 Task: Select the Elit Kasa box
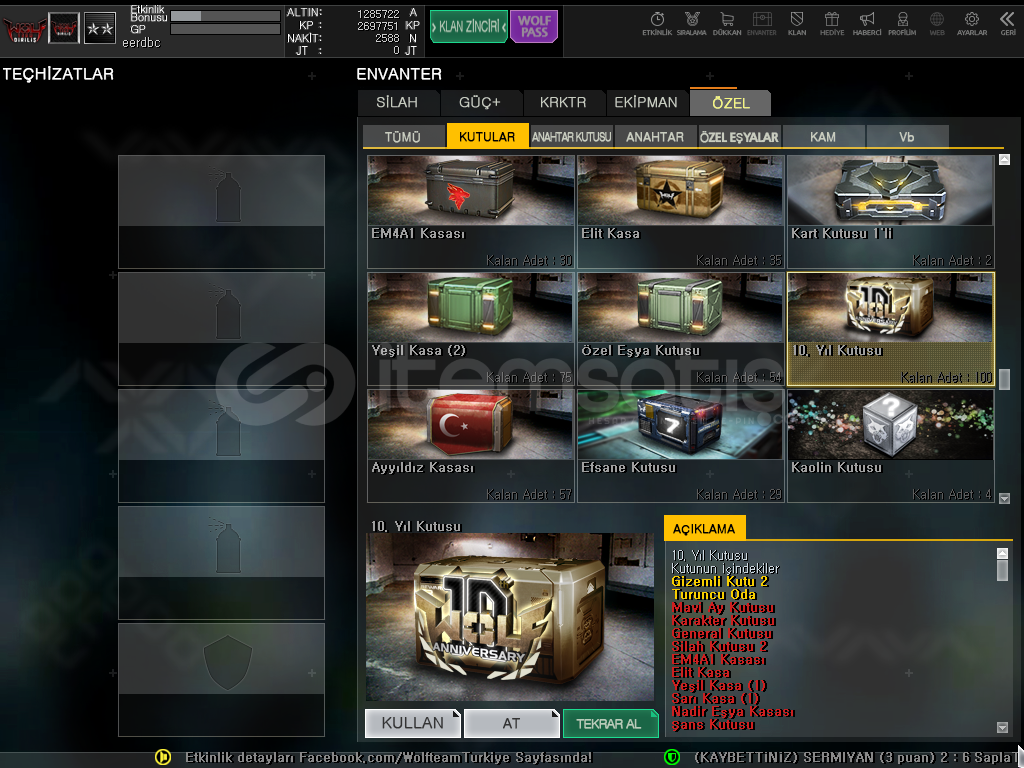click(680, 212)
